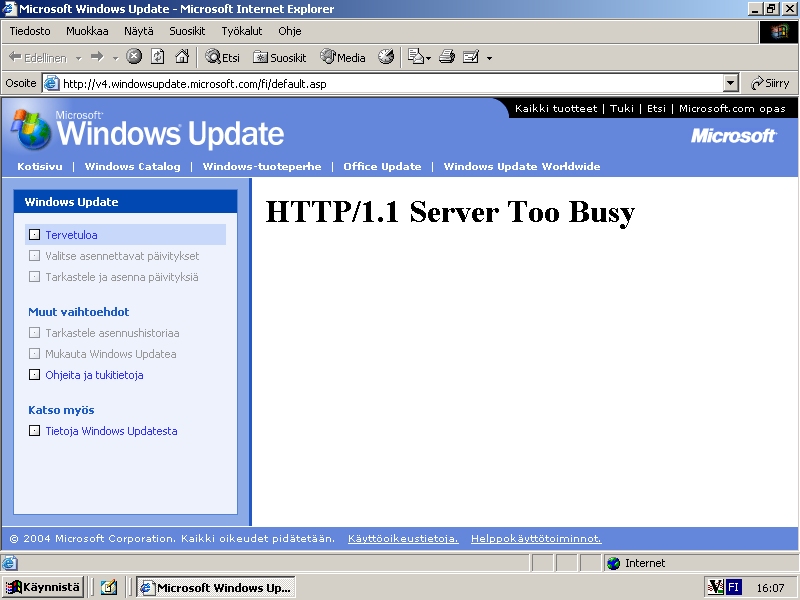Click the Print toolbar icon

[447, 57]
